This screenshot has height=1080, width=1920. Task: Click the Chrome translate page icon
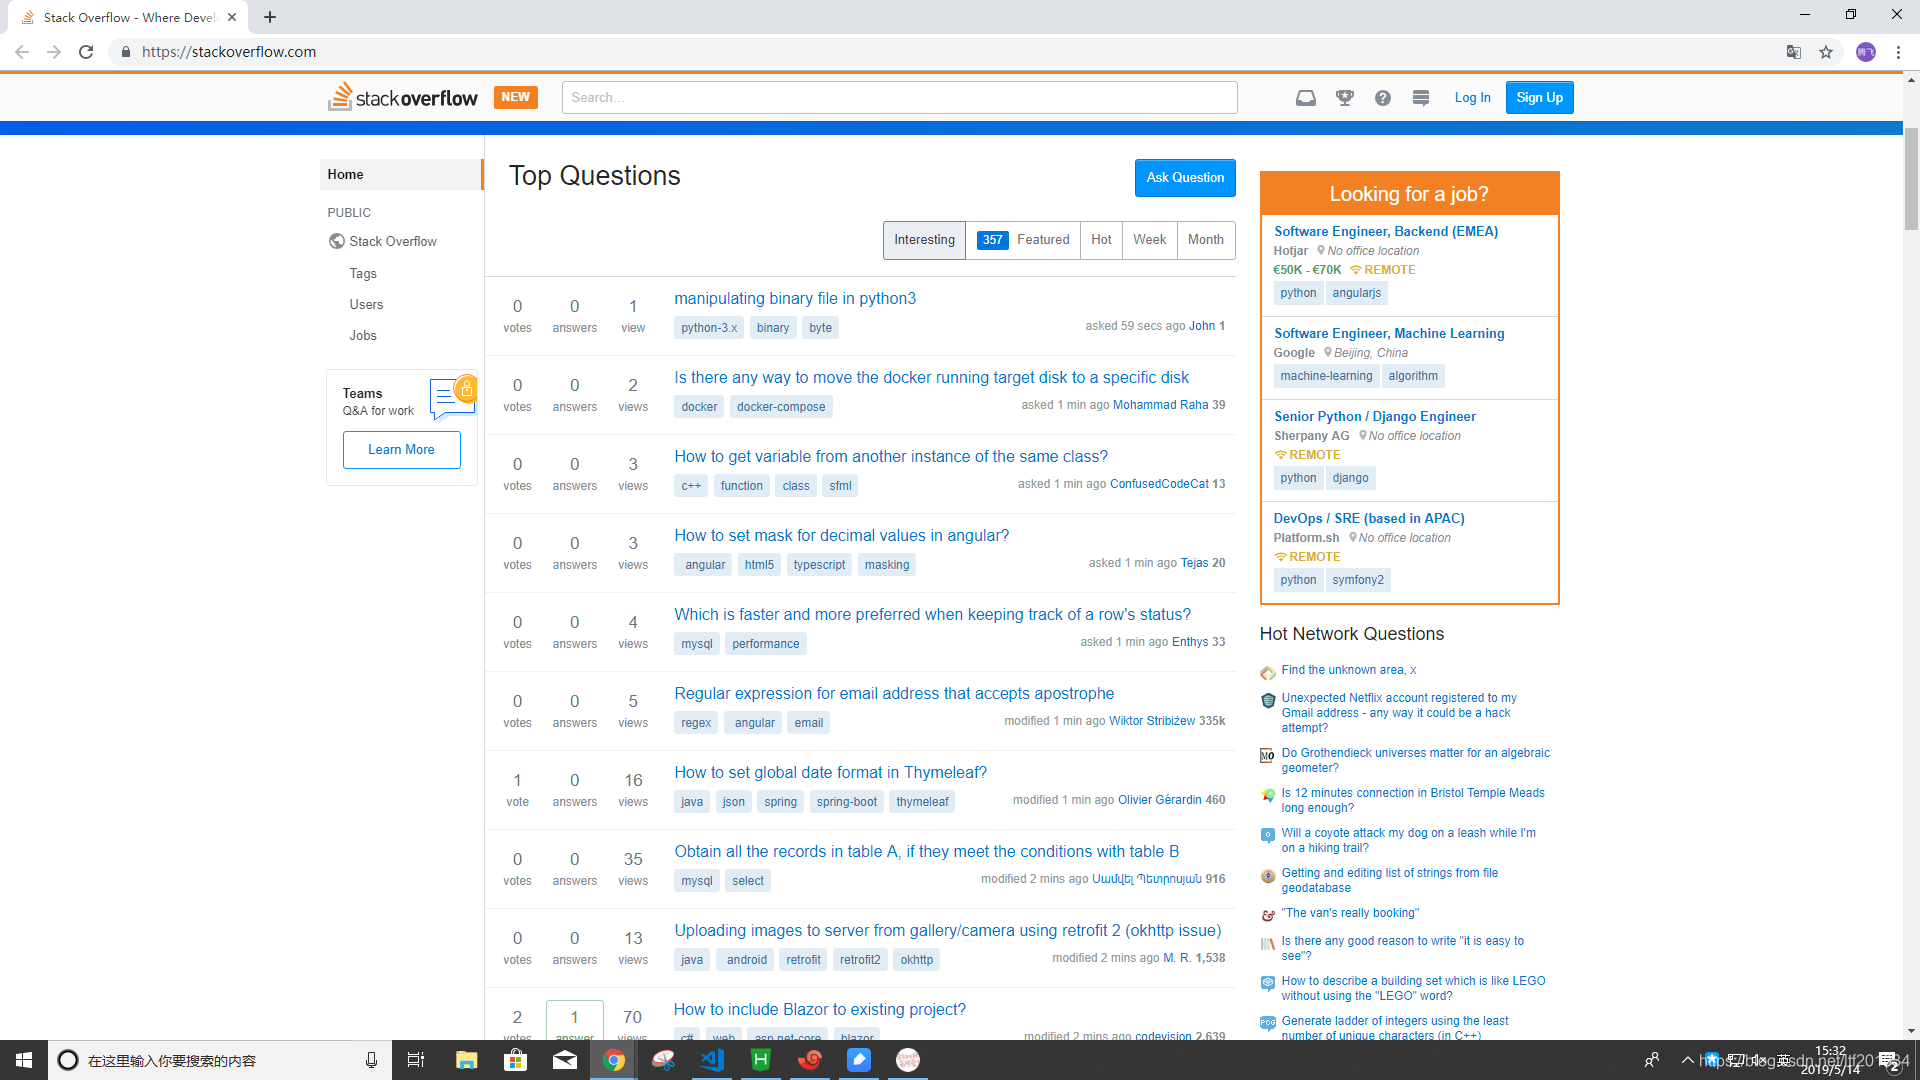pyautogui.click(x=1793, y=52)
